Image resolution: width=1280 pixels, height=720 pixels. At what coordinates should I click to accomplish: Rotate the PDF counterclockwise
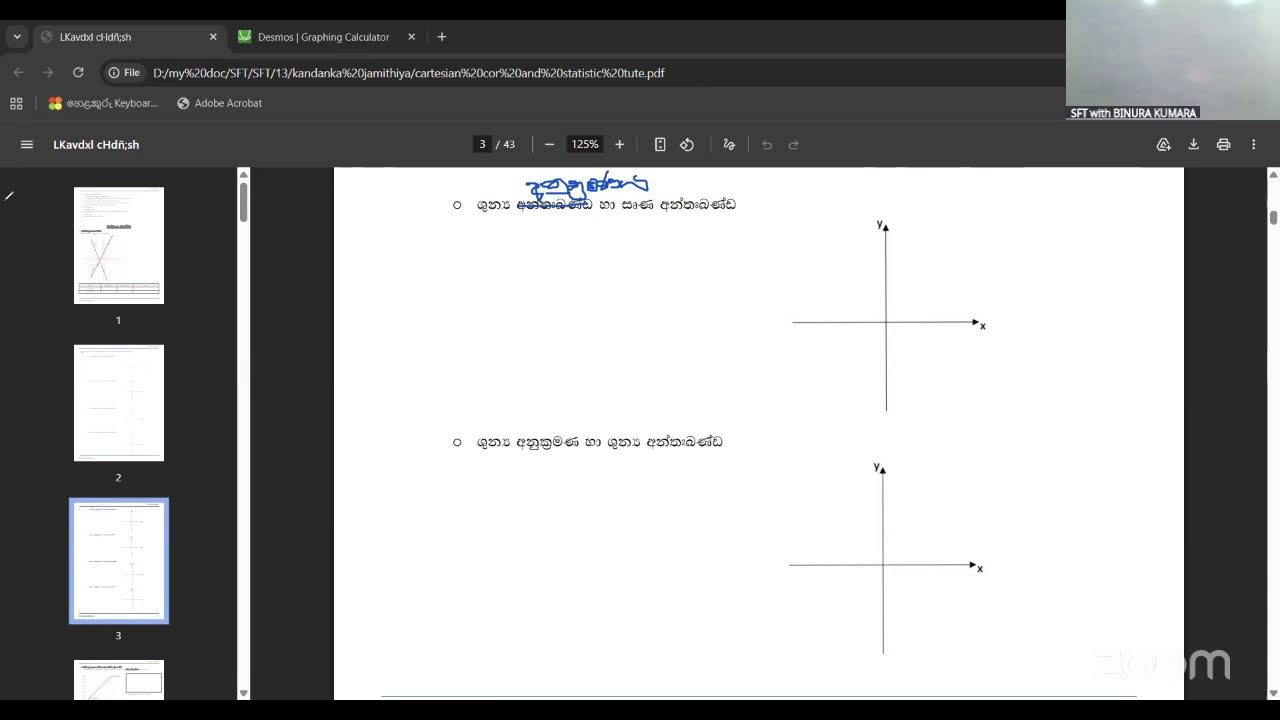[687, 145]
